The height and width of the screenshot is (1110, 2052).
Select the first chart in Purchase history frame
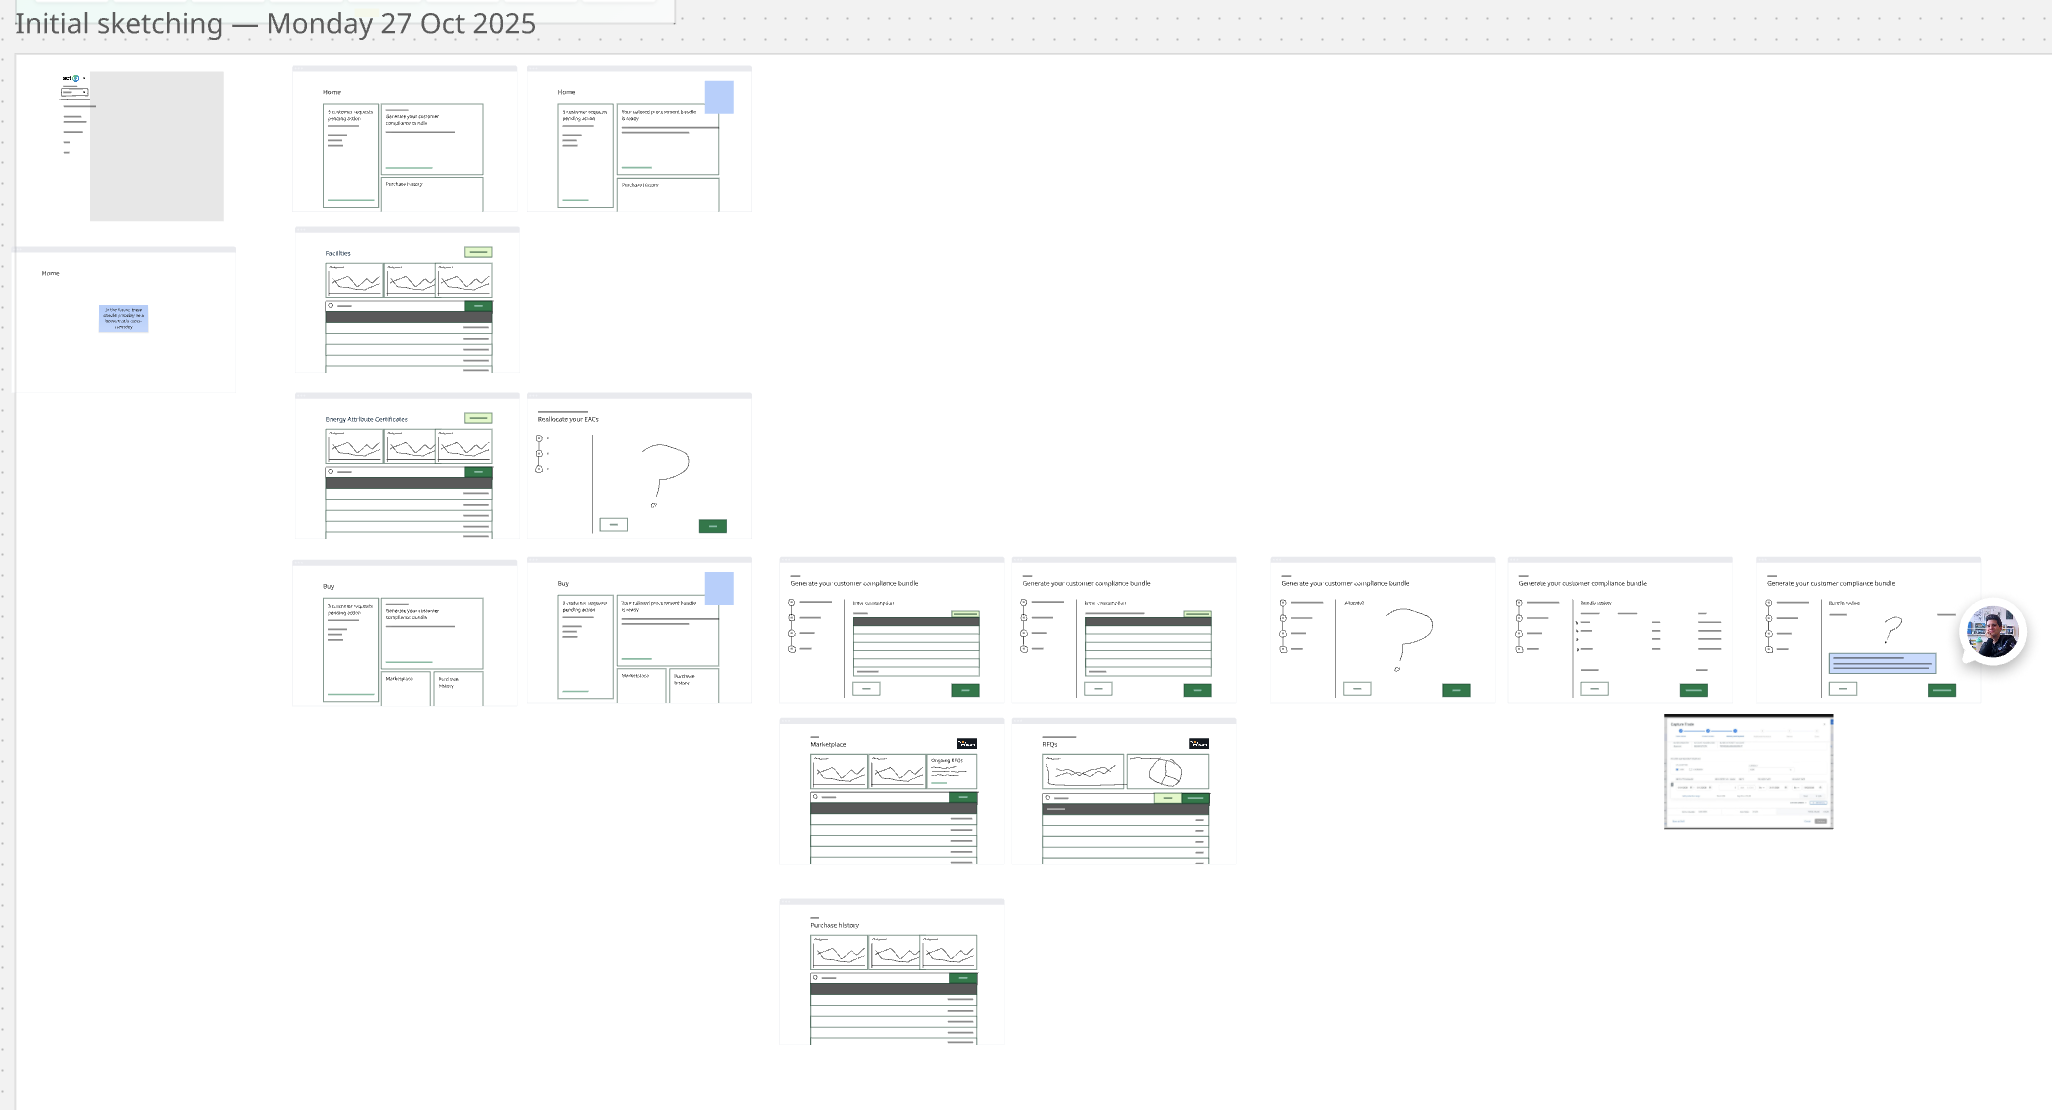(x=838, y=952)
